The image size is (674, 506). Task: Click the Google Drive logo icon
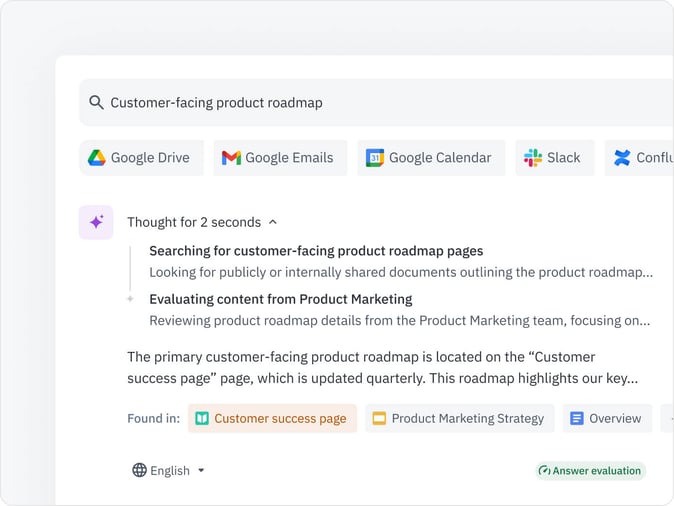tap(97, 158)
